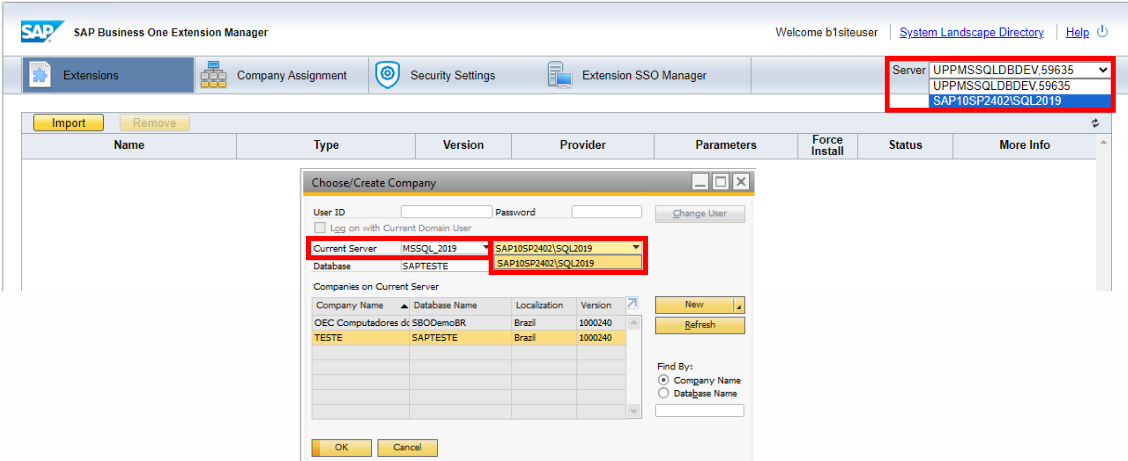Viewport: 1128px width, 461px height.
Task: Open the New button dropdown arrow
Action: 739,304
